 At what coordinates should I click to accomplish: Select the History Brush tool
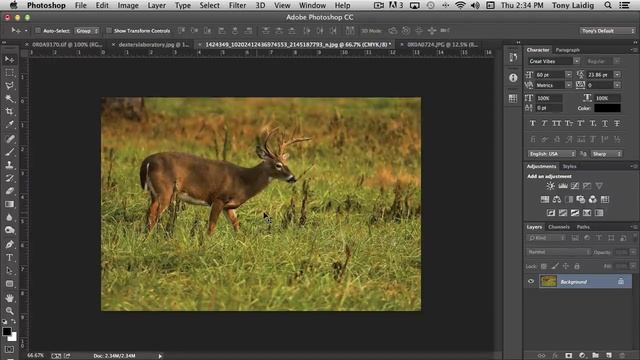tap(9, 178)
